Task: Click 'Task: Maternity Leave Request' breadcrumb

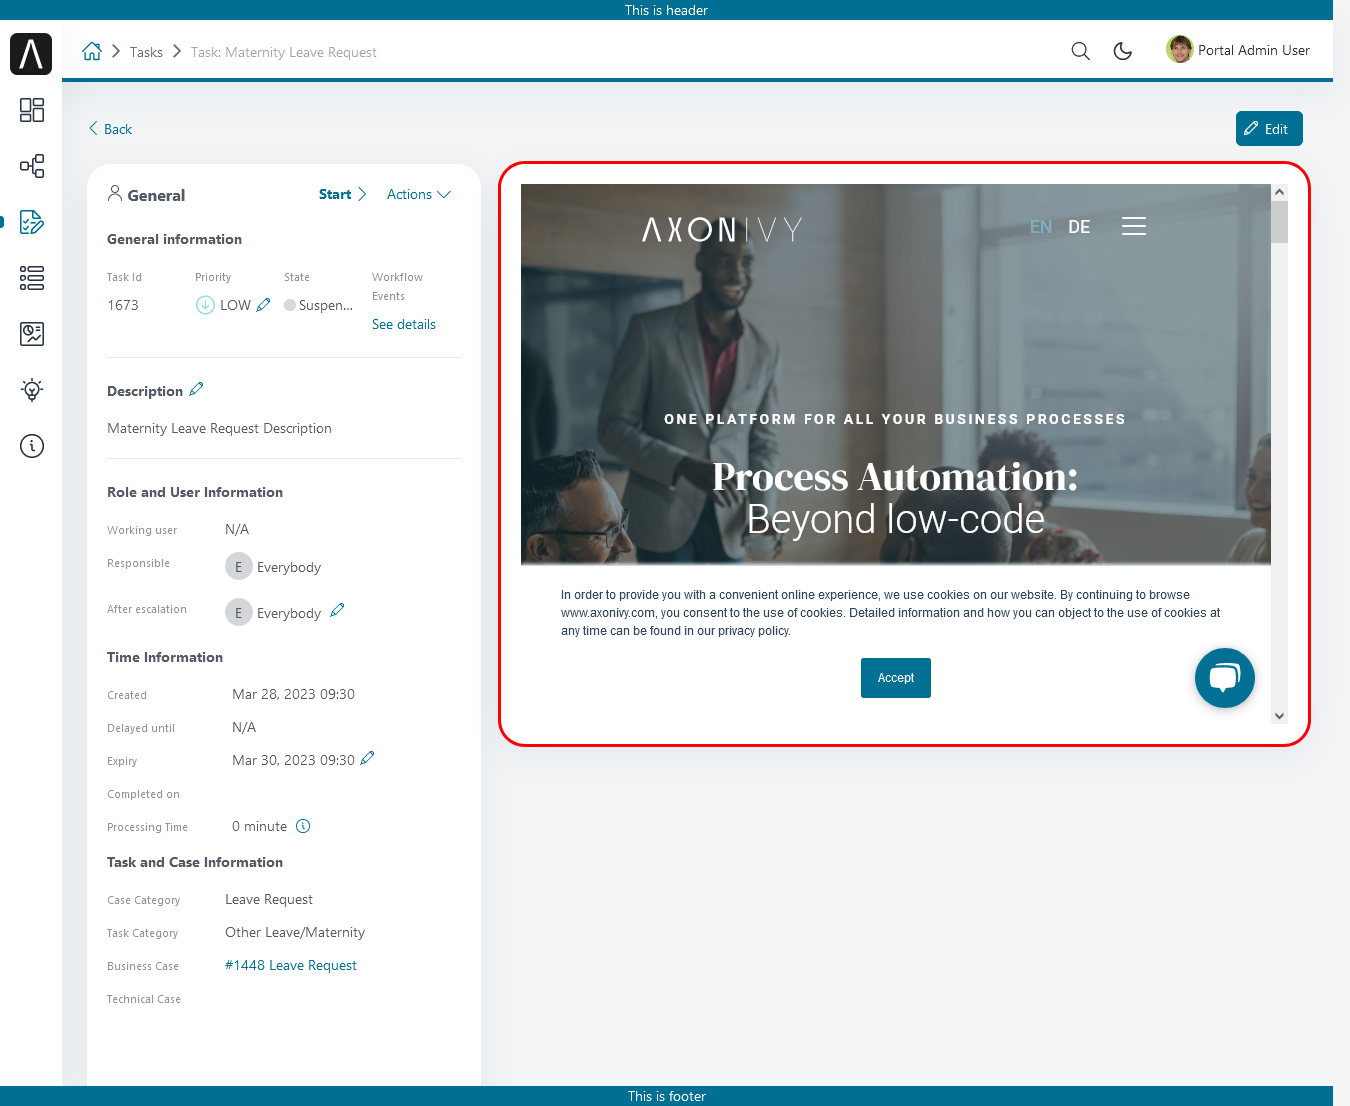Action: coord(284,52)
